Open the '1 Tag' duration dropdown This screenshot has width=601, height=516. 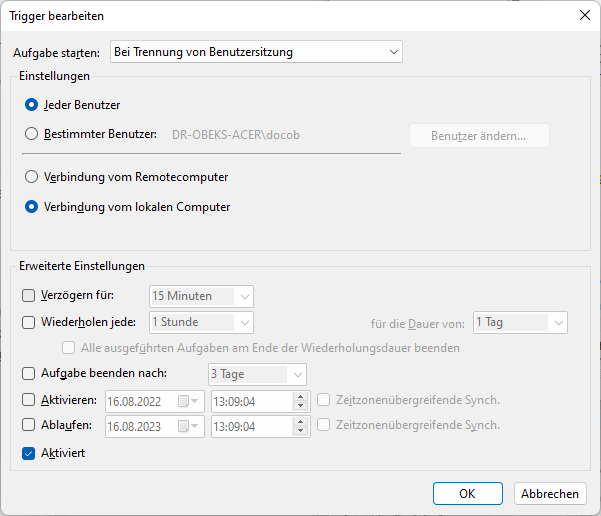pyautogui.click(x=520, y=322)
